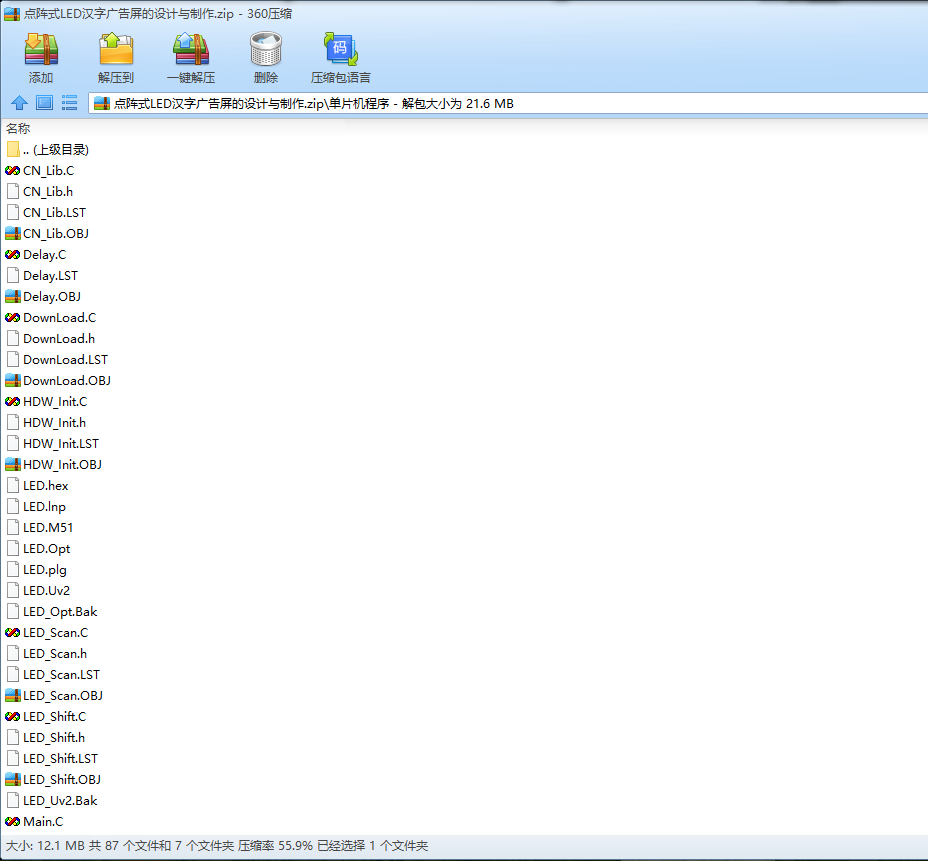The image size is (928, 861).
Task: Select the Delay.C file icon
Action: pyautogui.click(x=12, y=254)
